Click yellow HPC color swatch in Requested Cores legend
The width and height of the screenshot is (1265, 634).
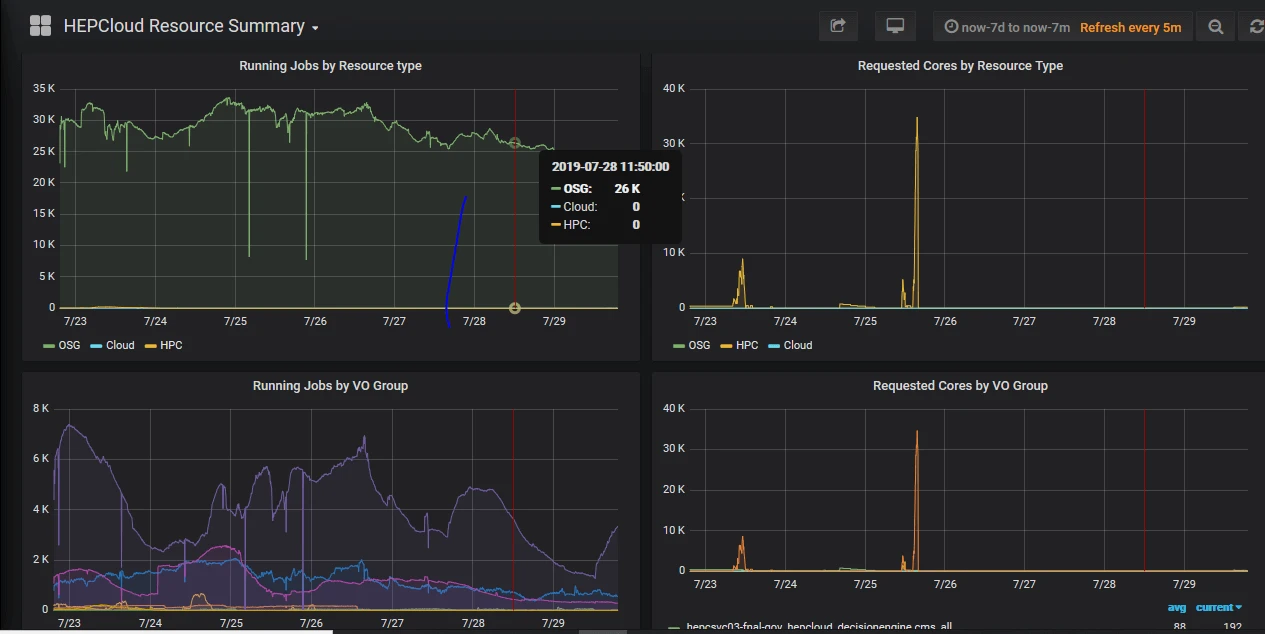pyautogui.click(x=726, y=345)
